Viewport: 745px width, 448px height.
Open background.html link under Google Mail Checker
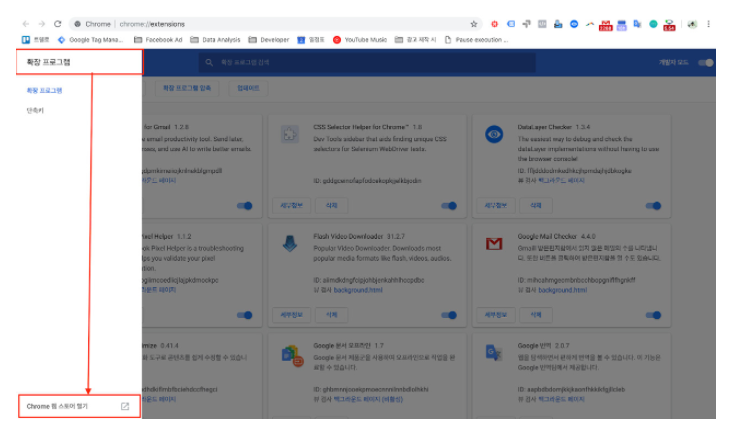[562, 290]
